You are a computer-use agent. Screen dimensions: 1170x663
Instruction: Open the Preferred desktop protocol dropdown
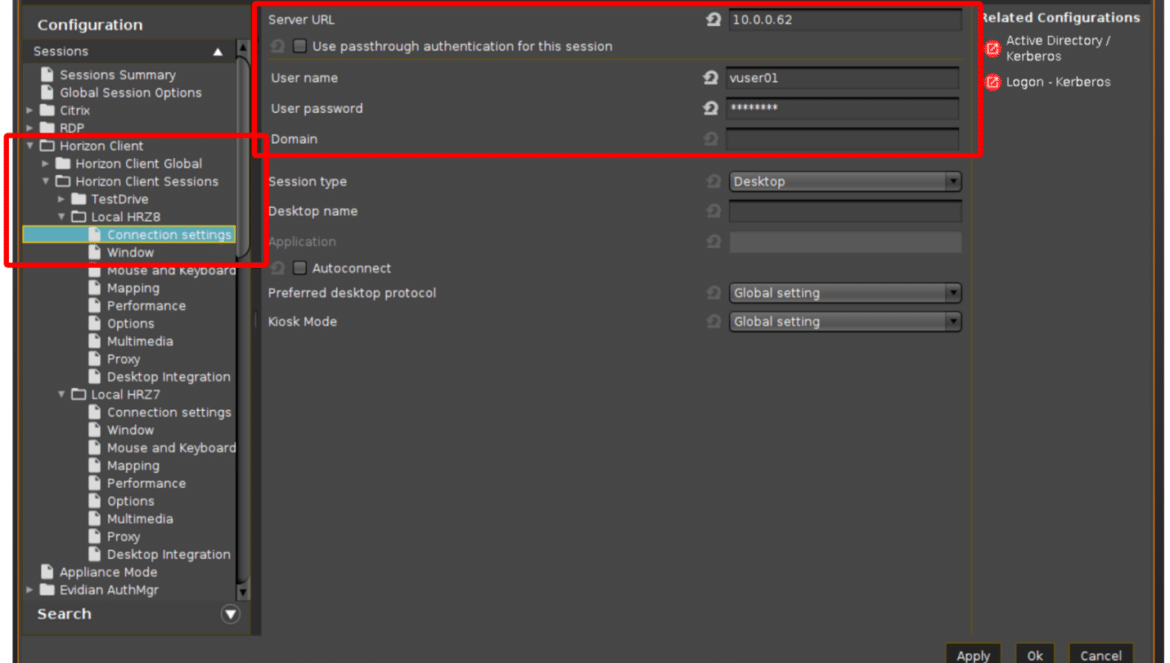coord(845,293)
